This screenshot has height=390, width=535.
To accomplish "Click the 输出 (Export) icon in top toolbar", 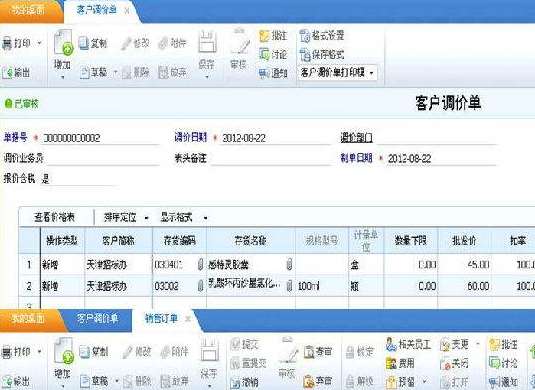I will (x=8, y=72).
